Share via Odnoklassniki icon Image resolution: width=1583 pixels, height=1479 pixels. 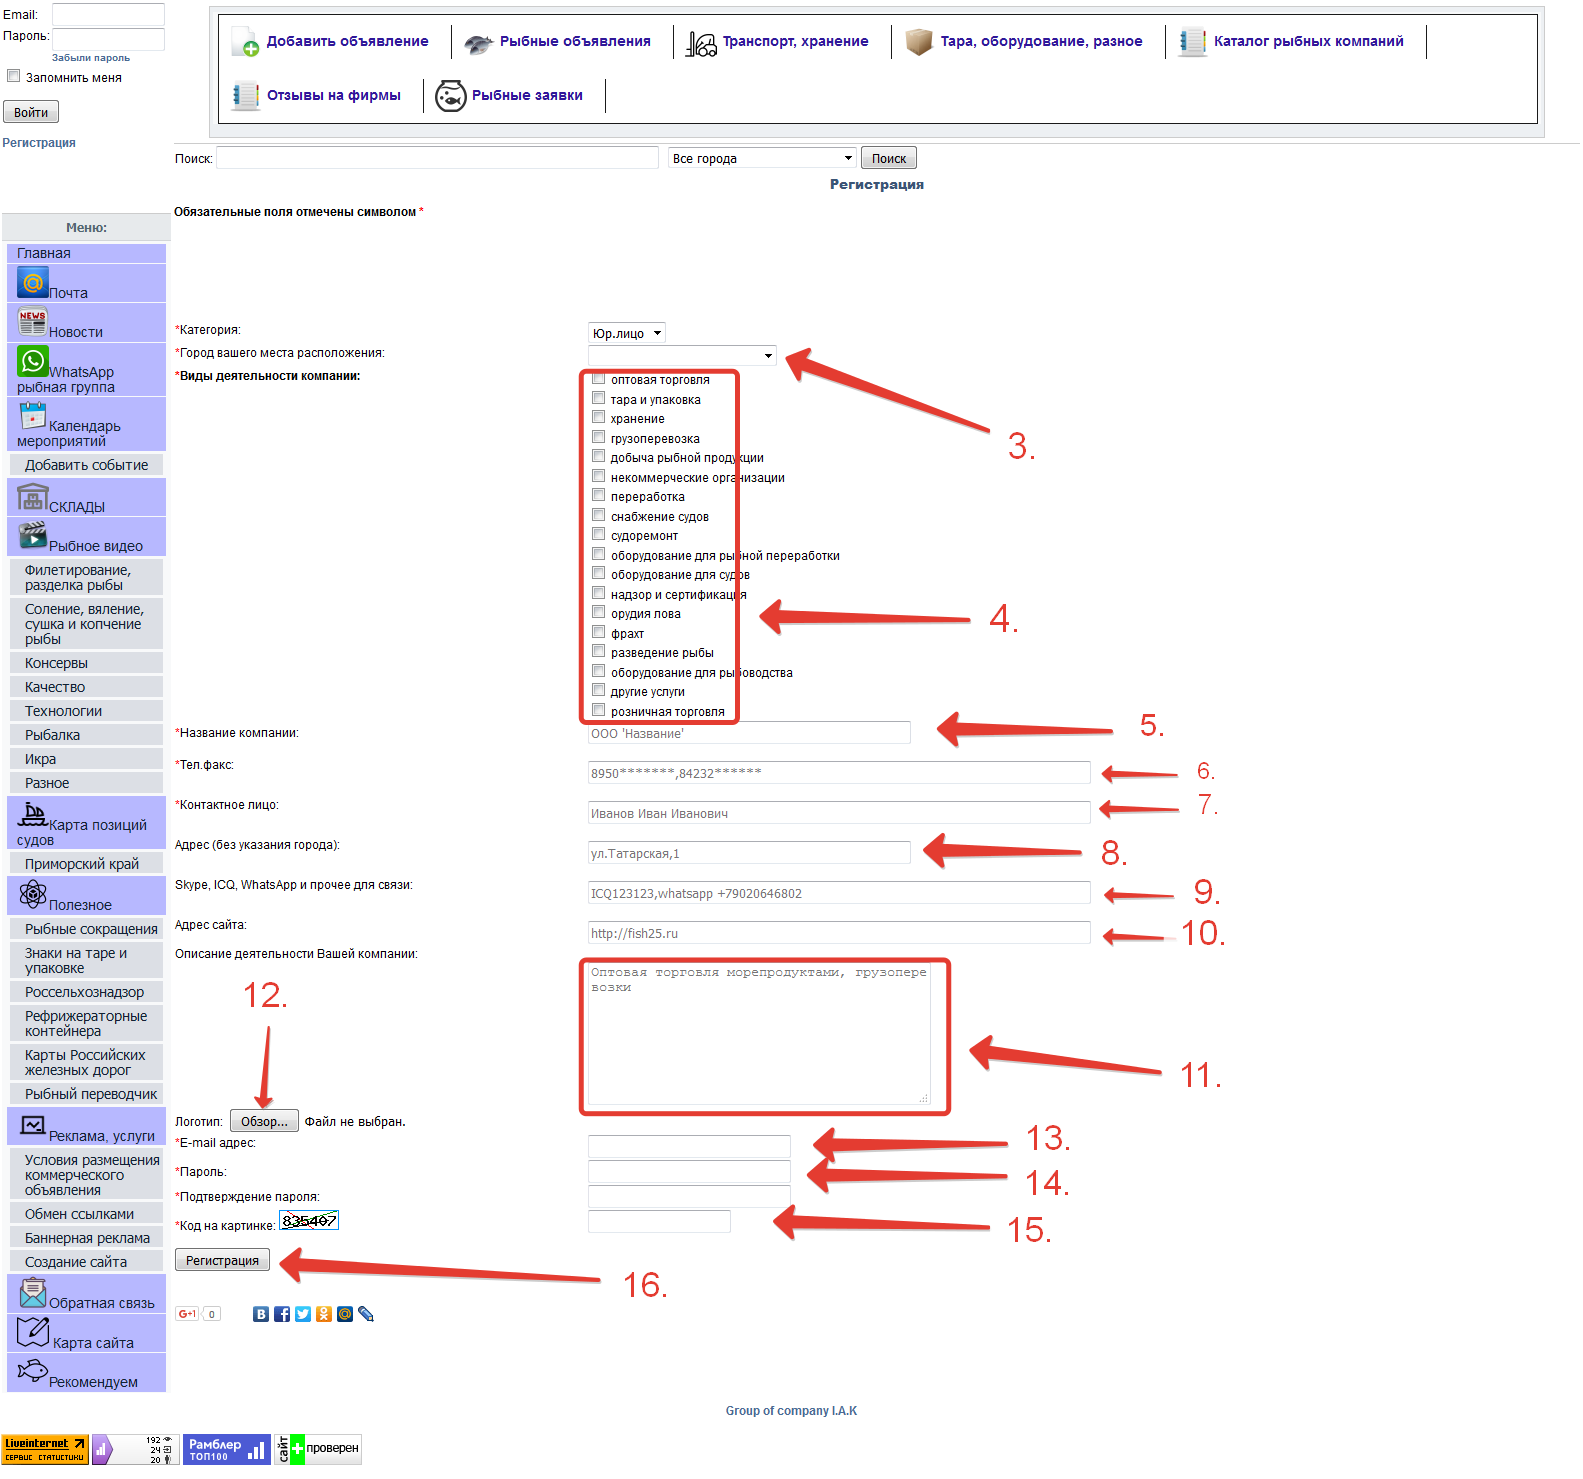(x=324, y=1314)
